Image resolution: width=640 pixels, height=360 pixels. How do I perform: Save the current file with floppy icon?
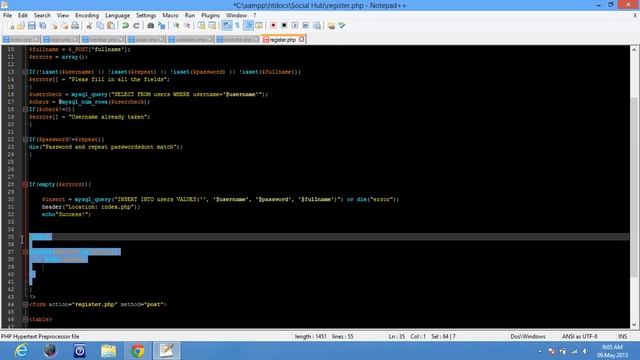pos(31,26)
